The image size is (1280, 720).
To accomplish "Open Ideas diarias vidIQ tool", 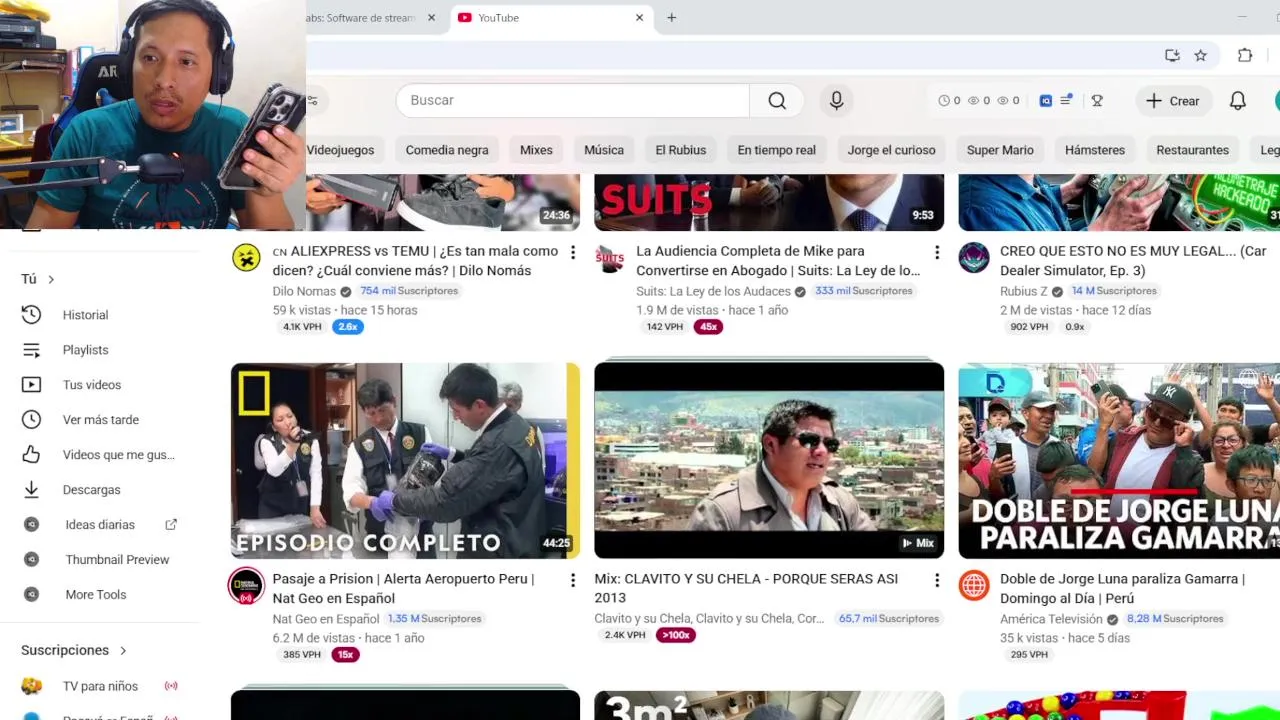I will click(x=100, y=525).
